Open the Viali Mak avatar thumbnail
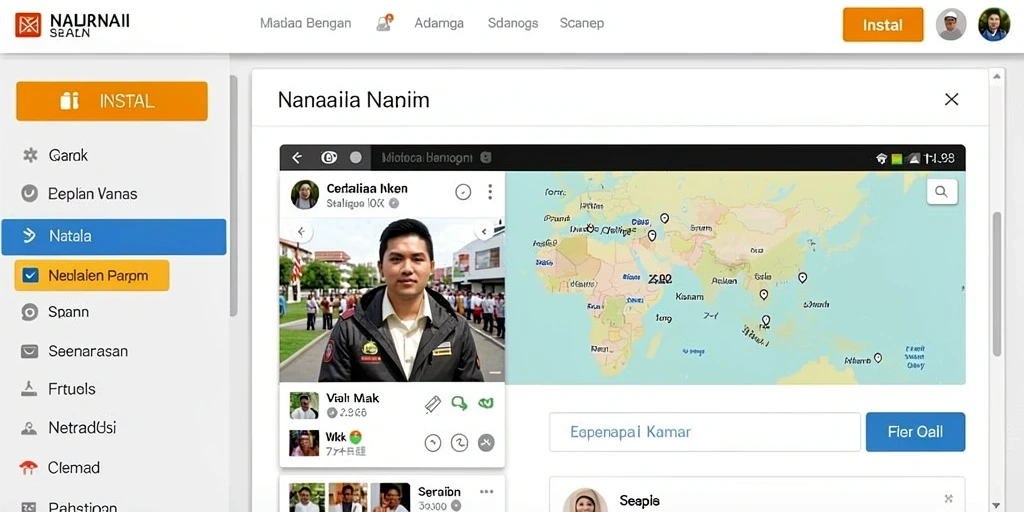Image resolution: width=1024 pixels, height=512 pixels. [x=304, y=405]
